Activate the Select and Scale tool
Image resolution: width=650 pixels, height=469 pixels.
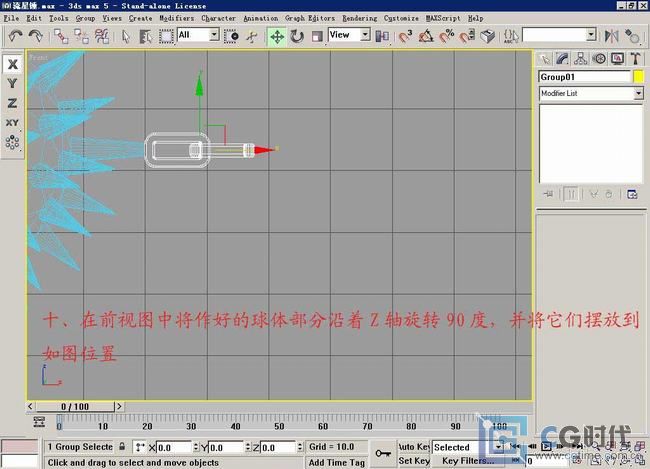(x=317, y=36)
